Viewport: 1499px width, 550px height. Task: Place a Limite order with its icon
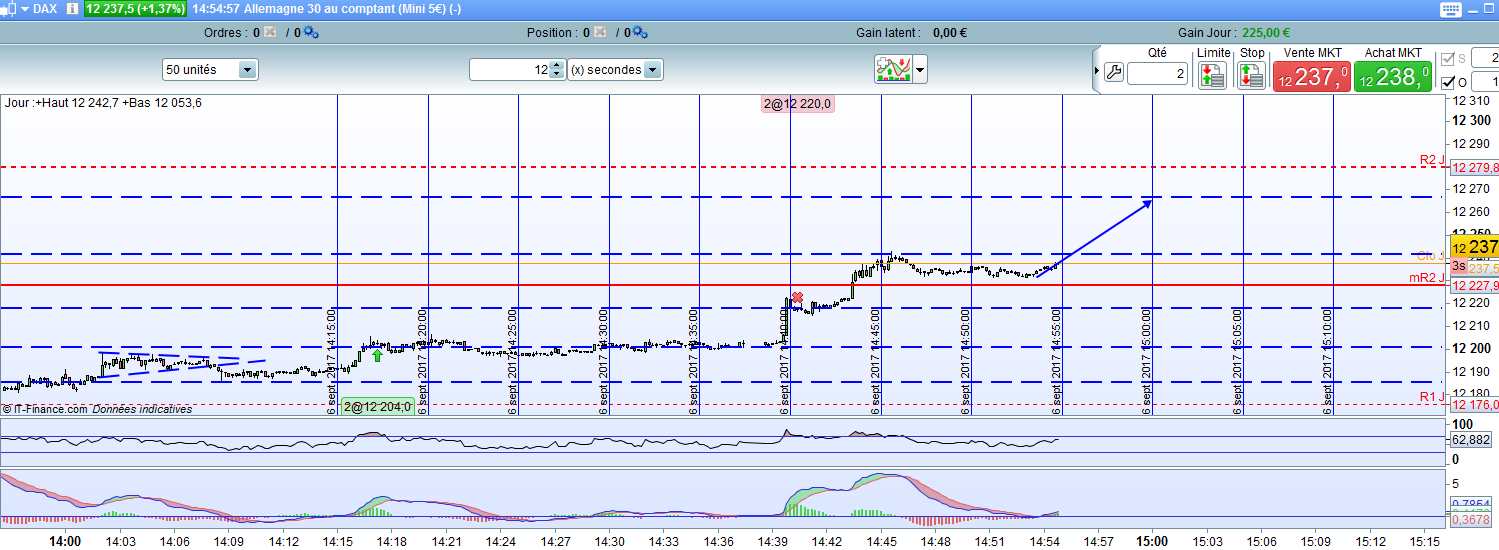[1213, 74]
